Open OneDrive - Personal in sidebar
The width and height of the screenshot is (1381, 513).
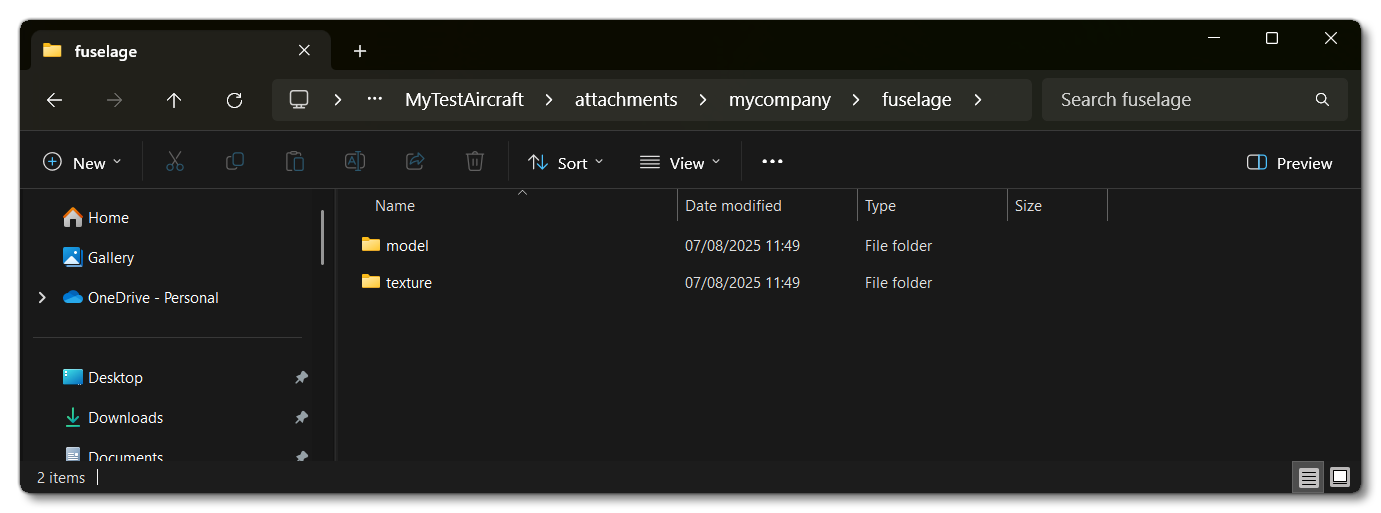click(140, 298)
